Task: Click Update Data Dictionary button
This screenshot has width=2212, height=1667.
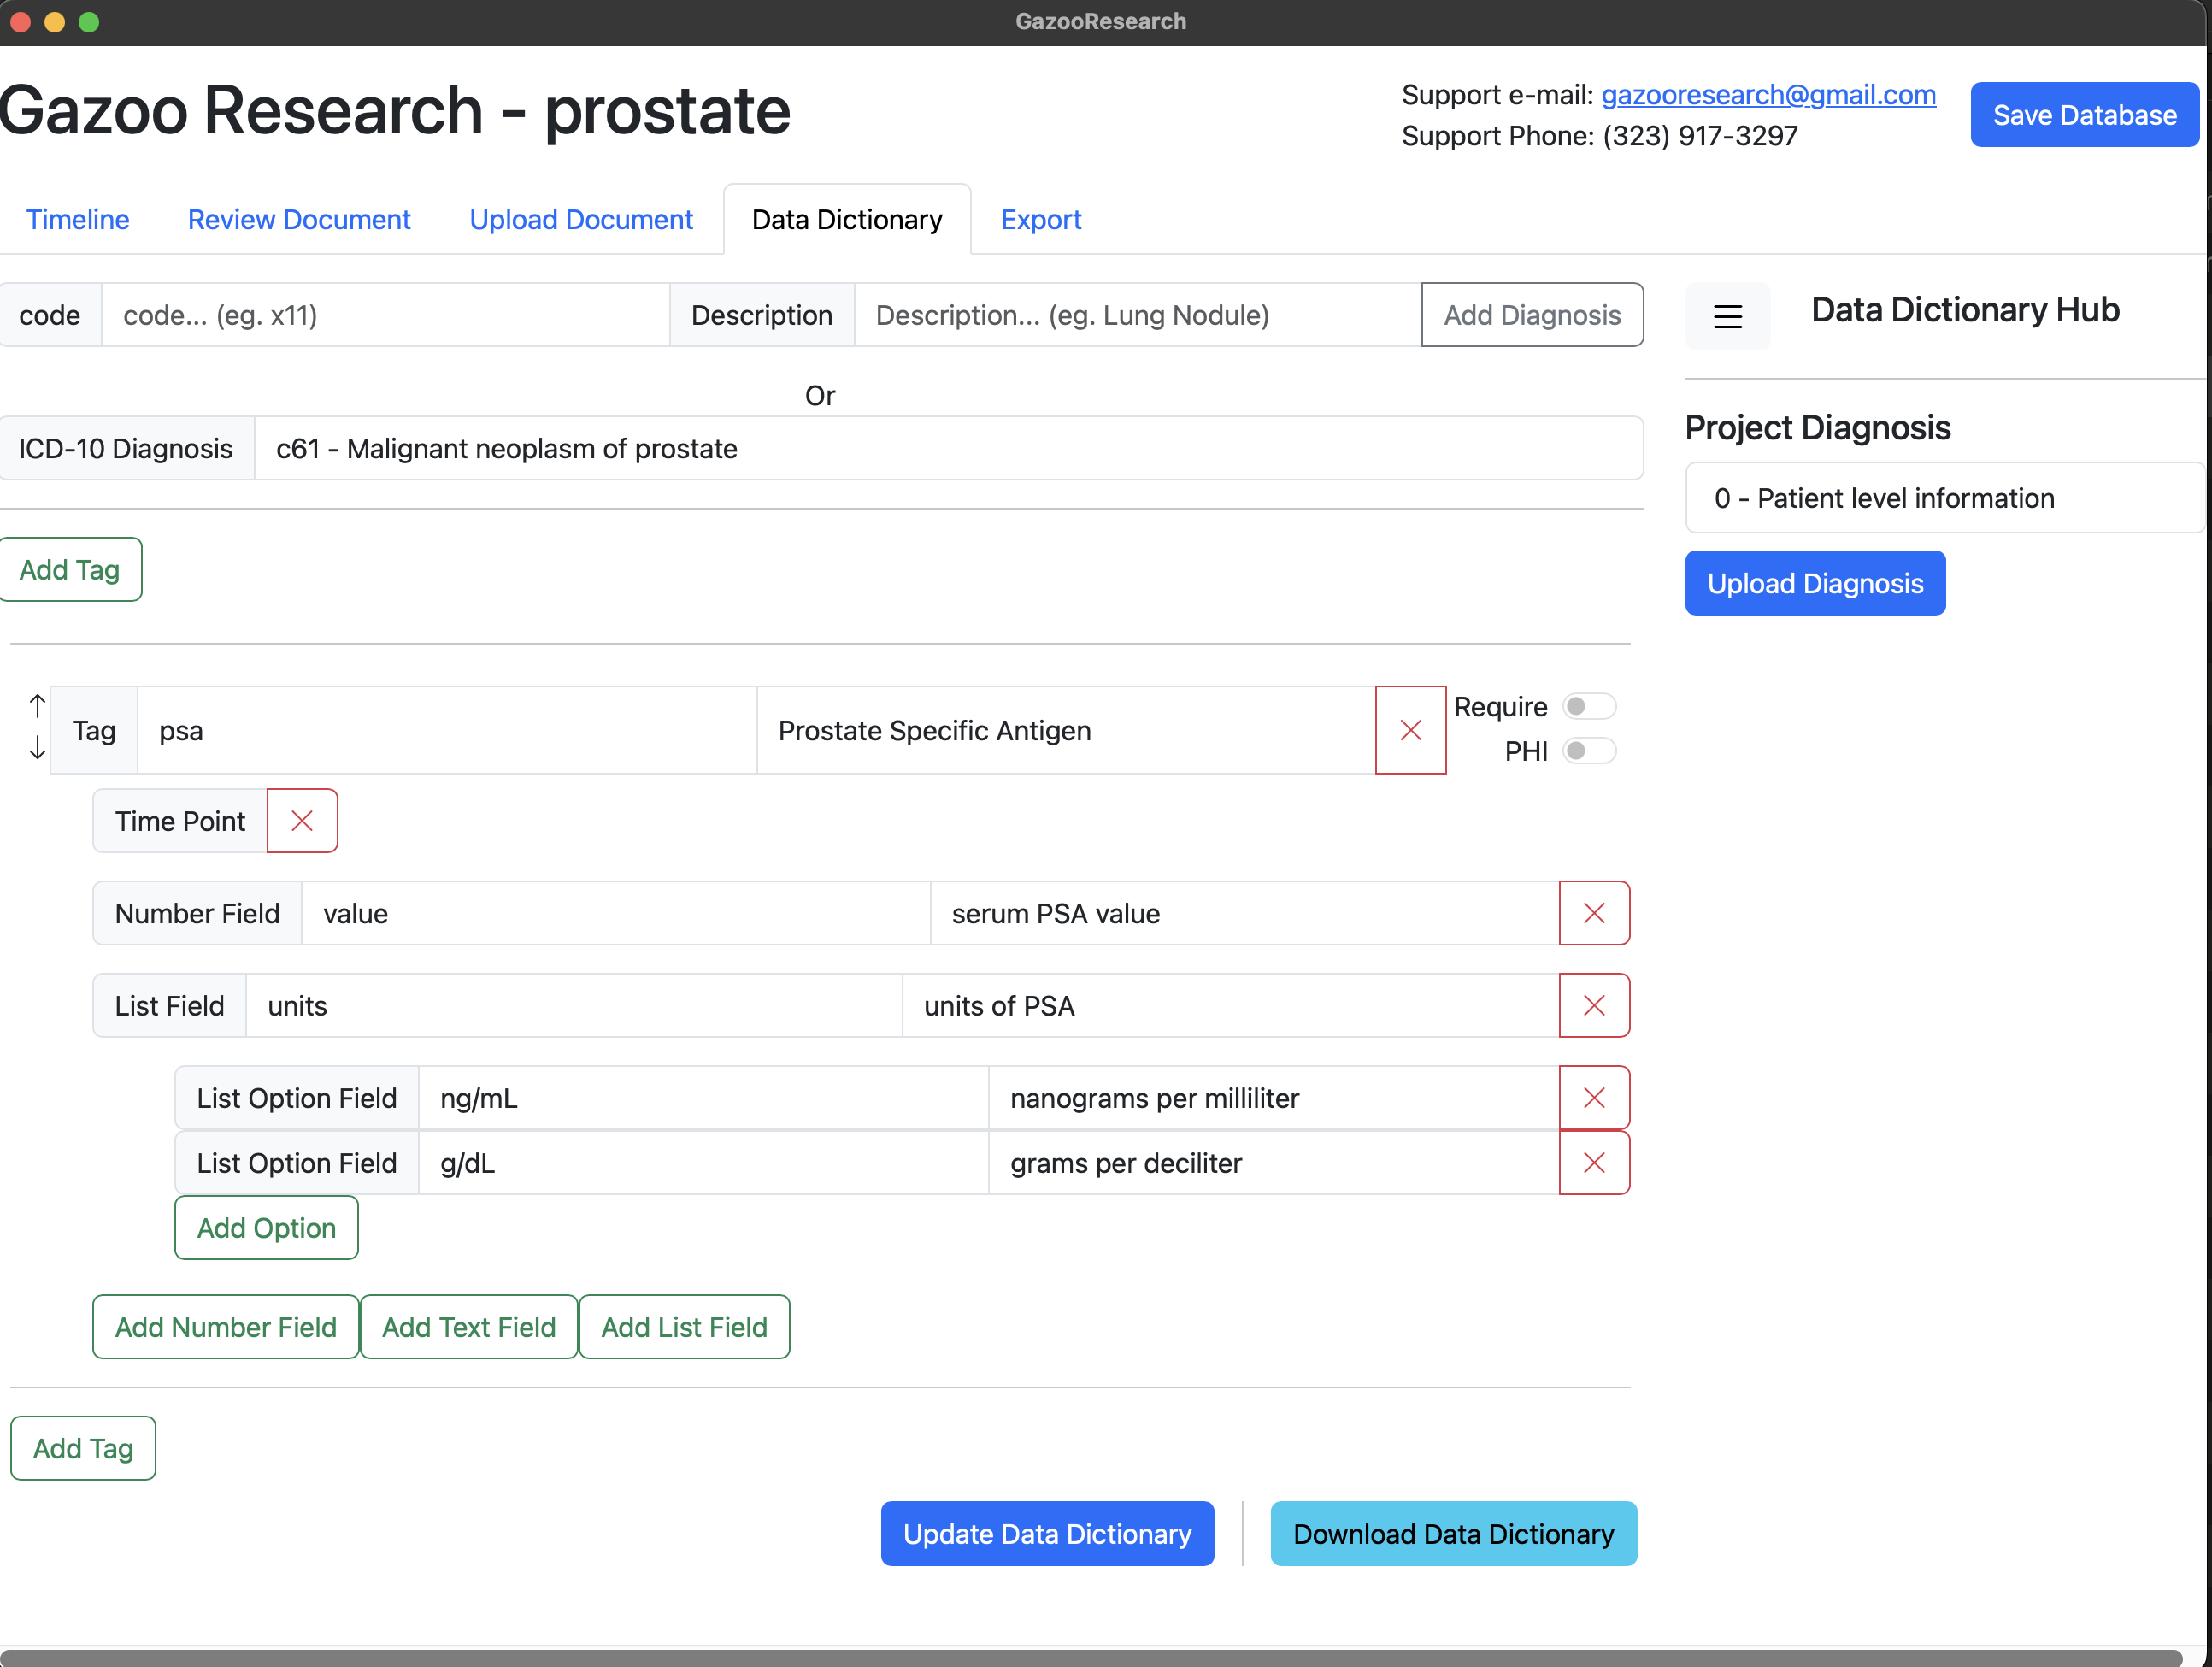Action: coord(1047,1534)
